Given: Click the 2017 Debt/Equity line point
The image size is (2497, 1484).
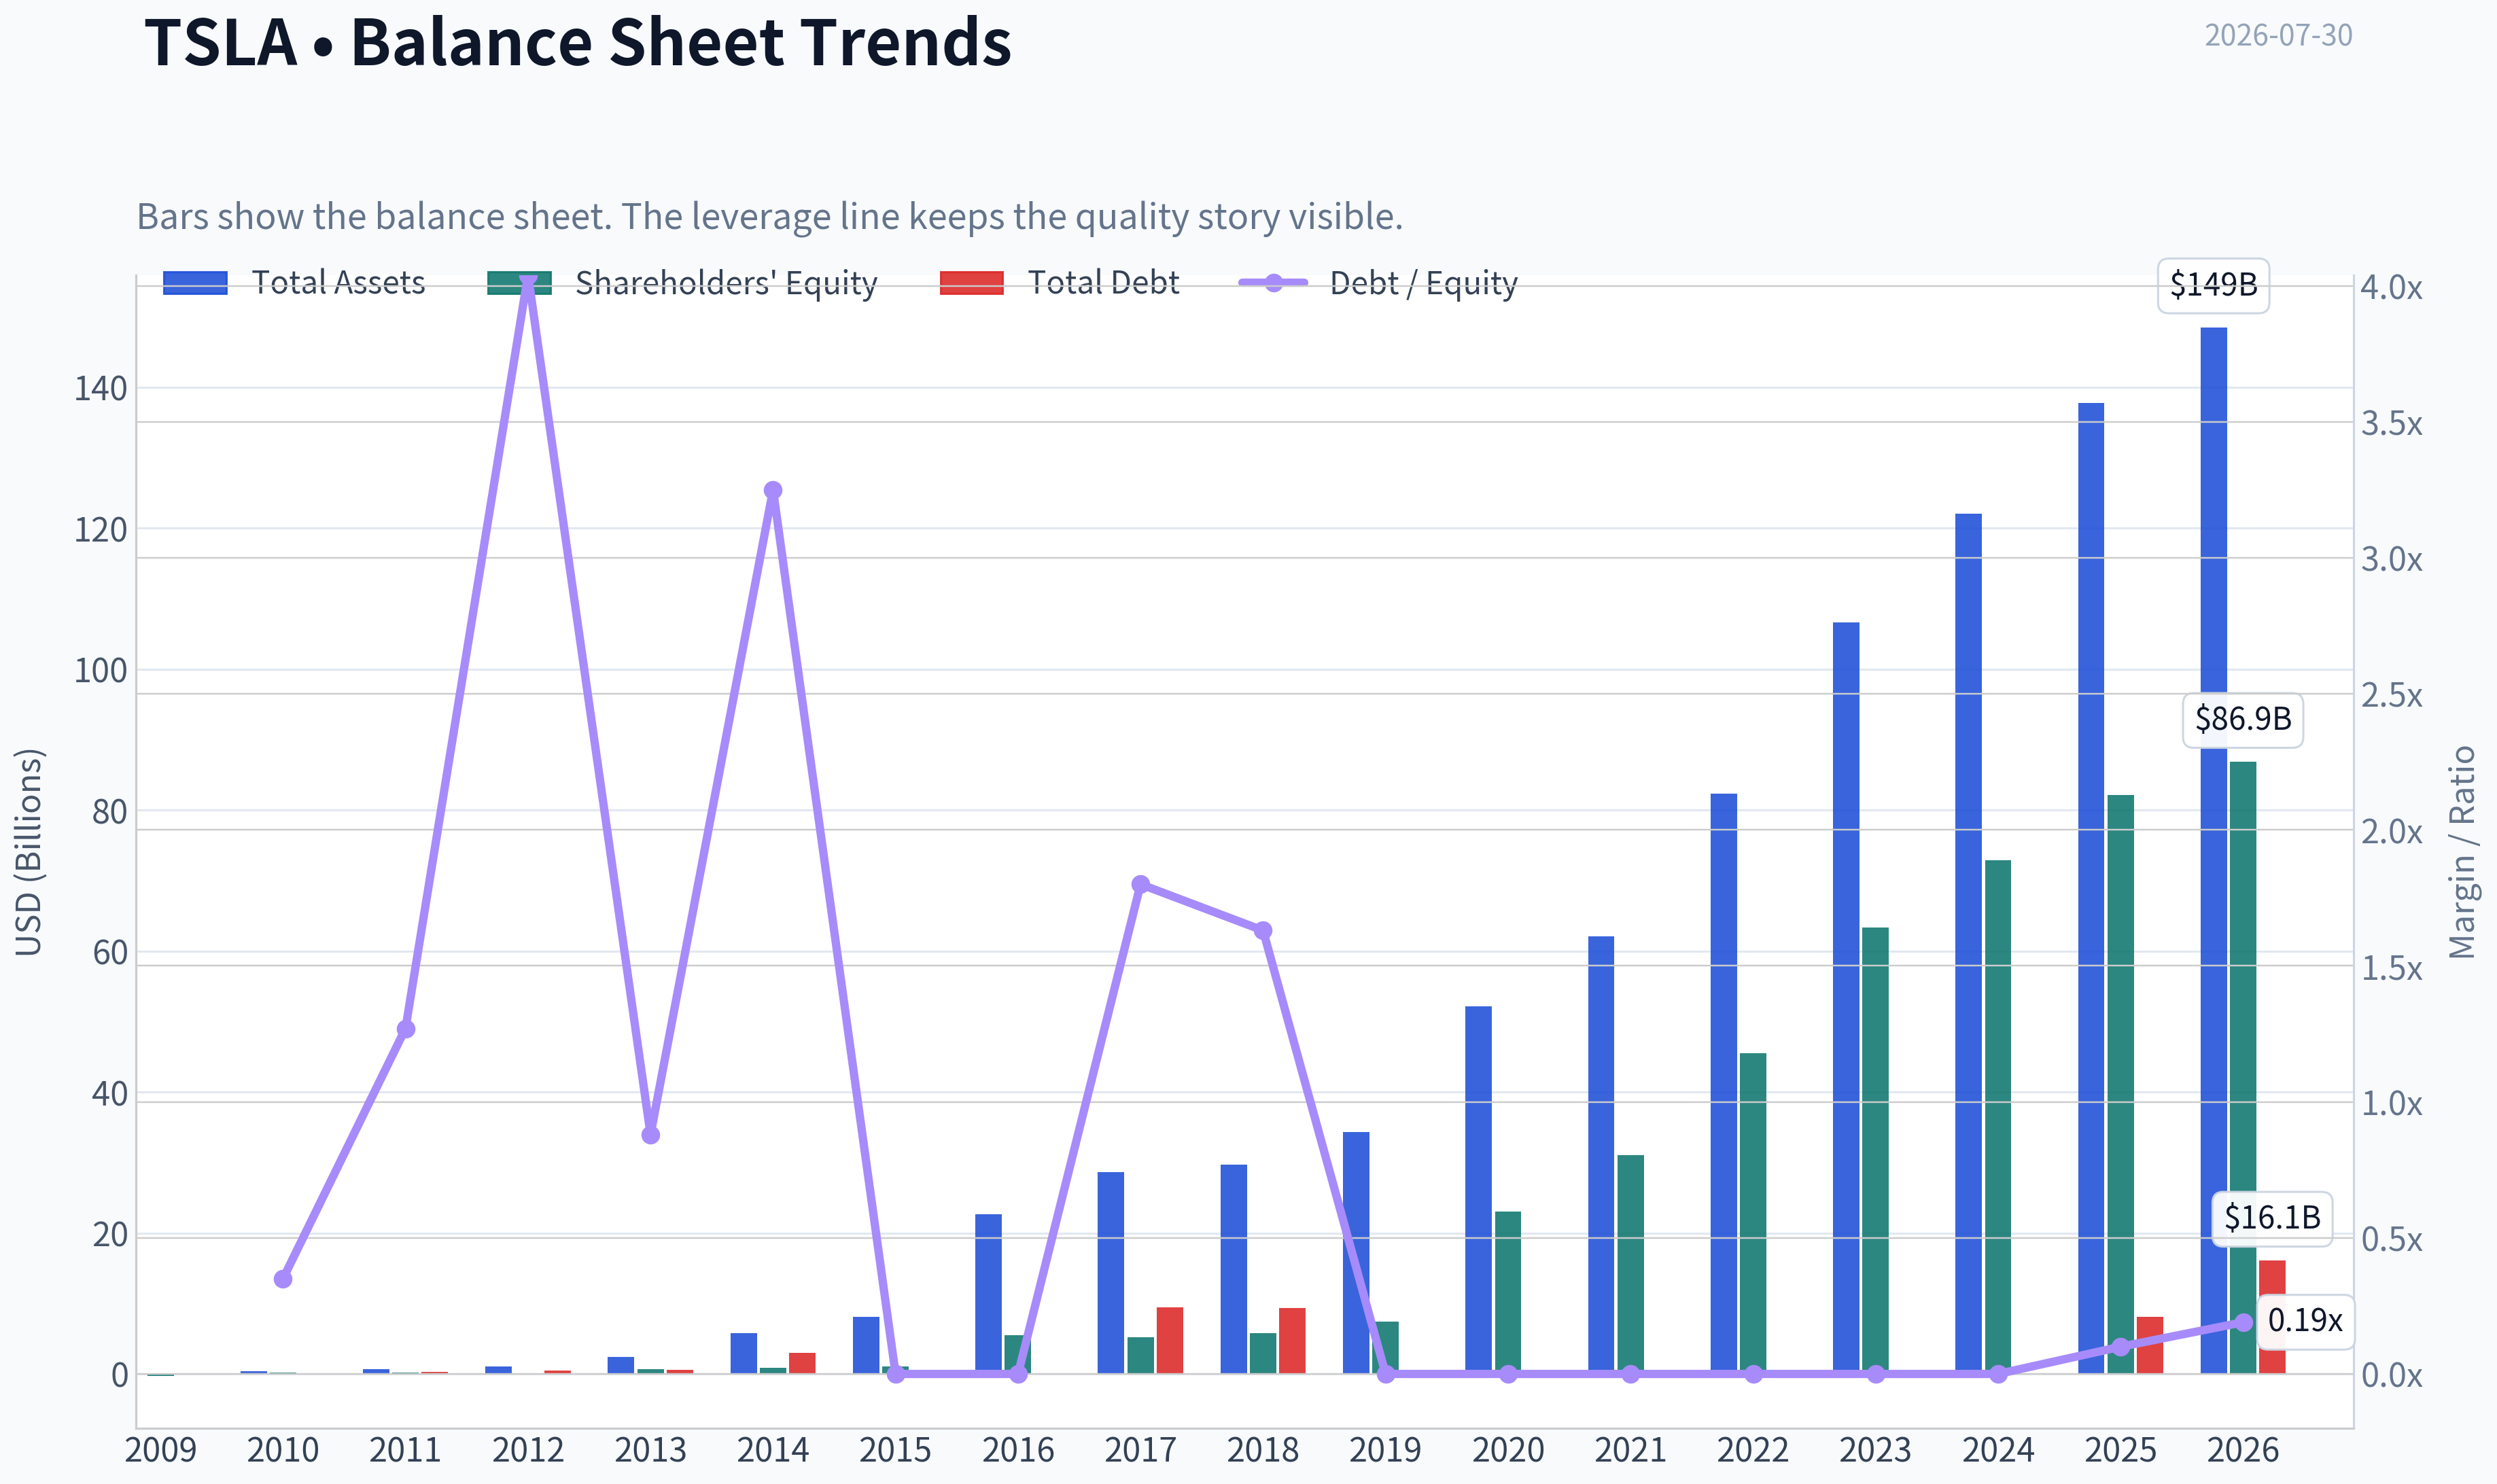Looking at the screenshot, I should click(x=1141, y=884).
